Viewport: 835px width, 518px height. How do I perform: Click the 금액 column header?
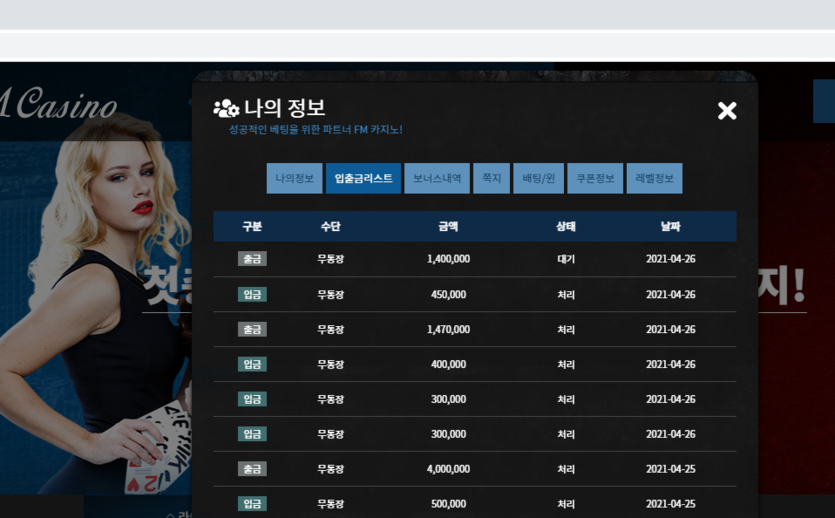click(x=448, y=226)
